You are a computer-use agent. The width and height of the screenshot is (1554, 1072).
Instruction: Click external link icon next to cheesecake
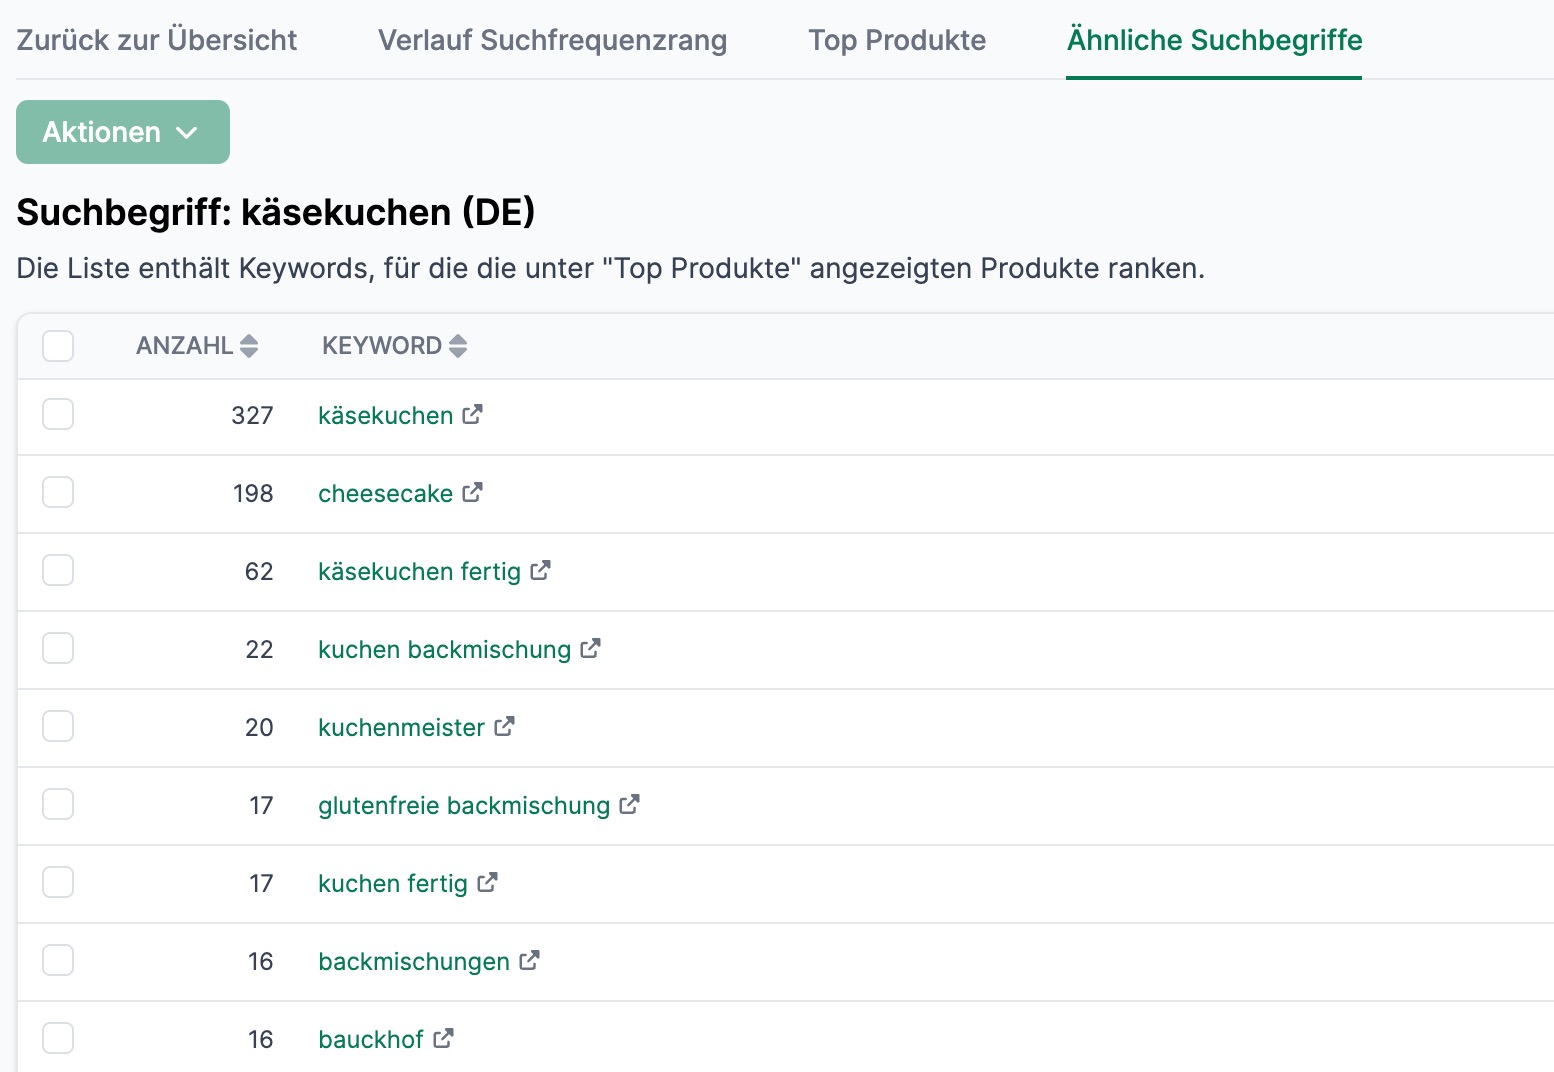[x=473, y=492]
